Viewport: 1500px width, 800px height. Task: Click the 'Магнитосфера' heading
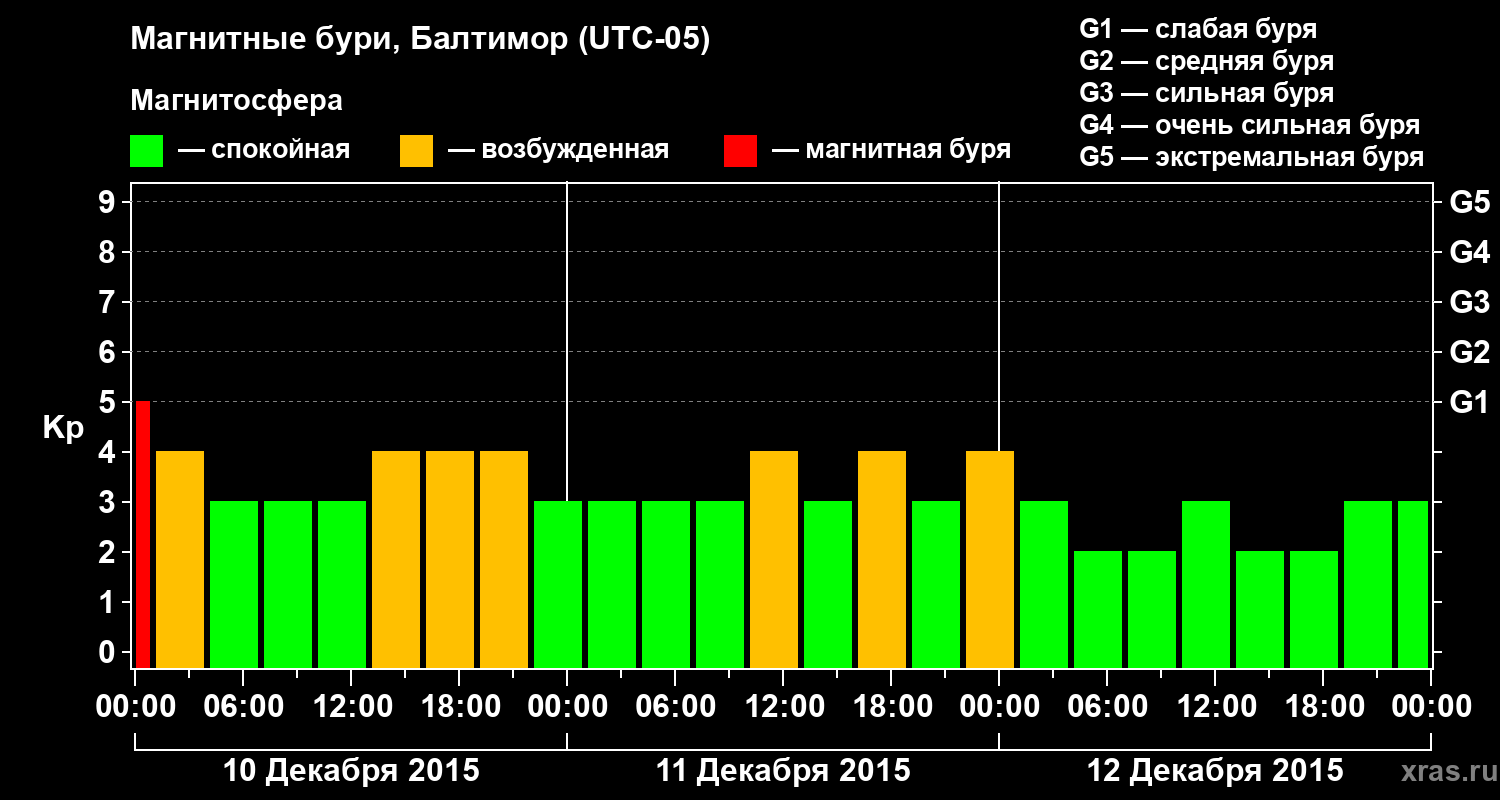(237, 101)
